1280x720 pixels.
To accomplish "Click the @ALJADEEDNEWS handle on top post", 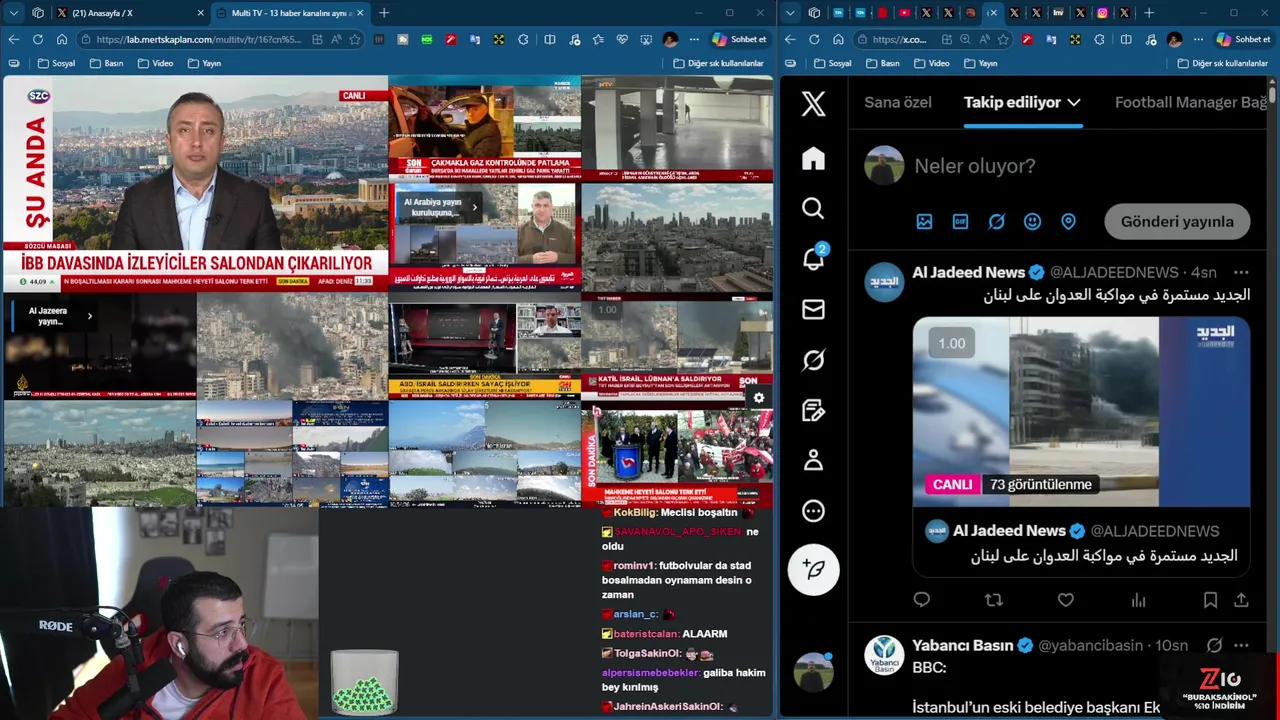I will 1114,272.
